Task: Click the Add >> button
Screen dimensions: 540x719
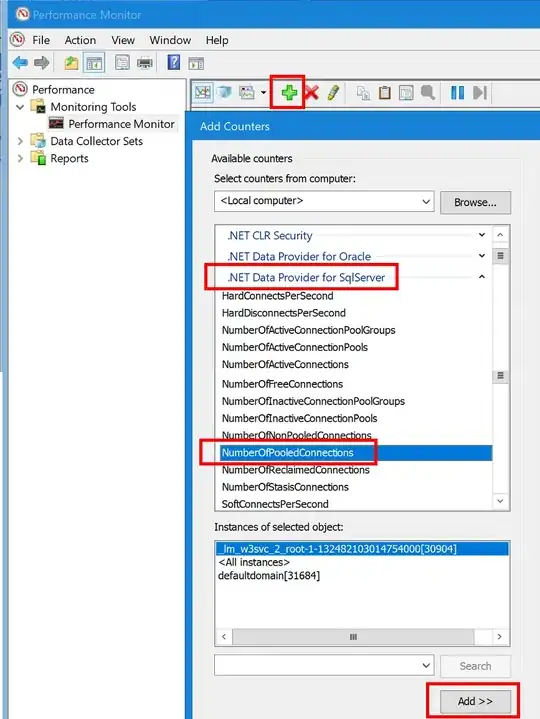Action: coord(475,701)
